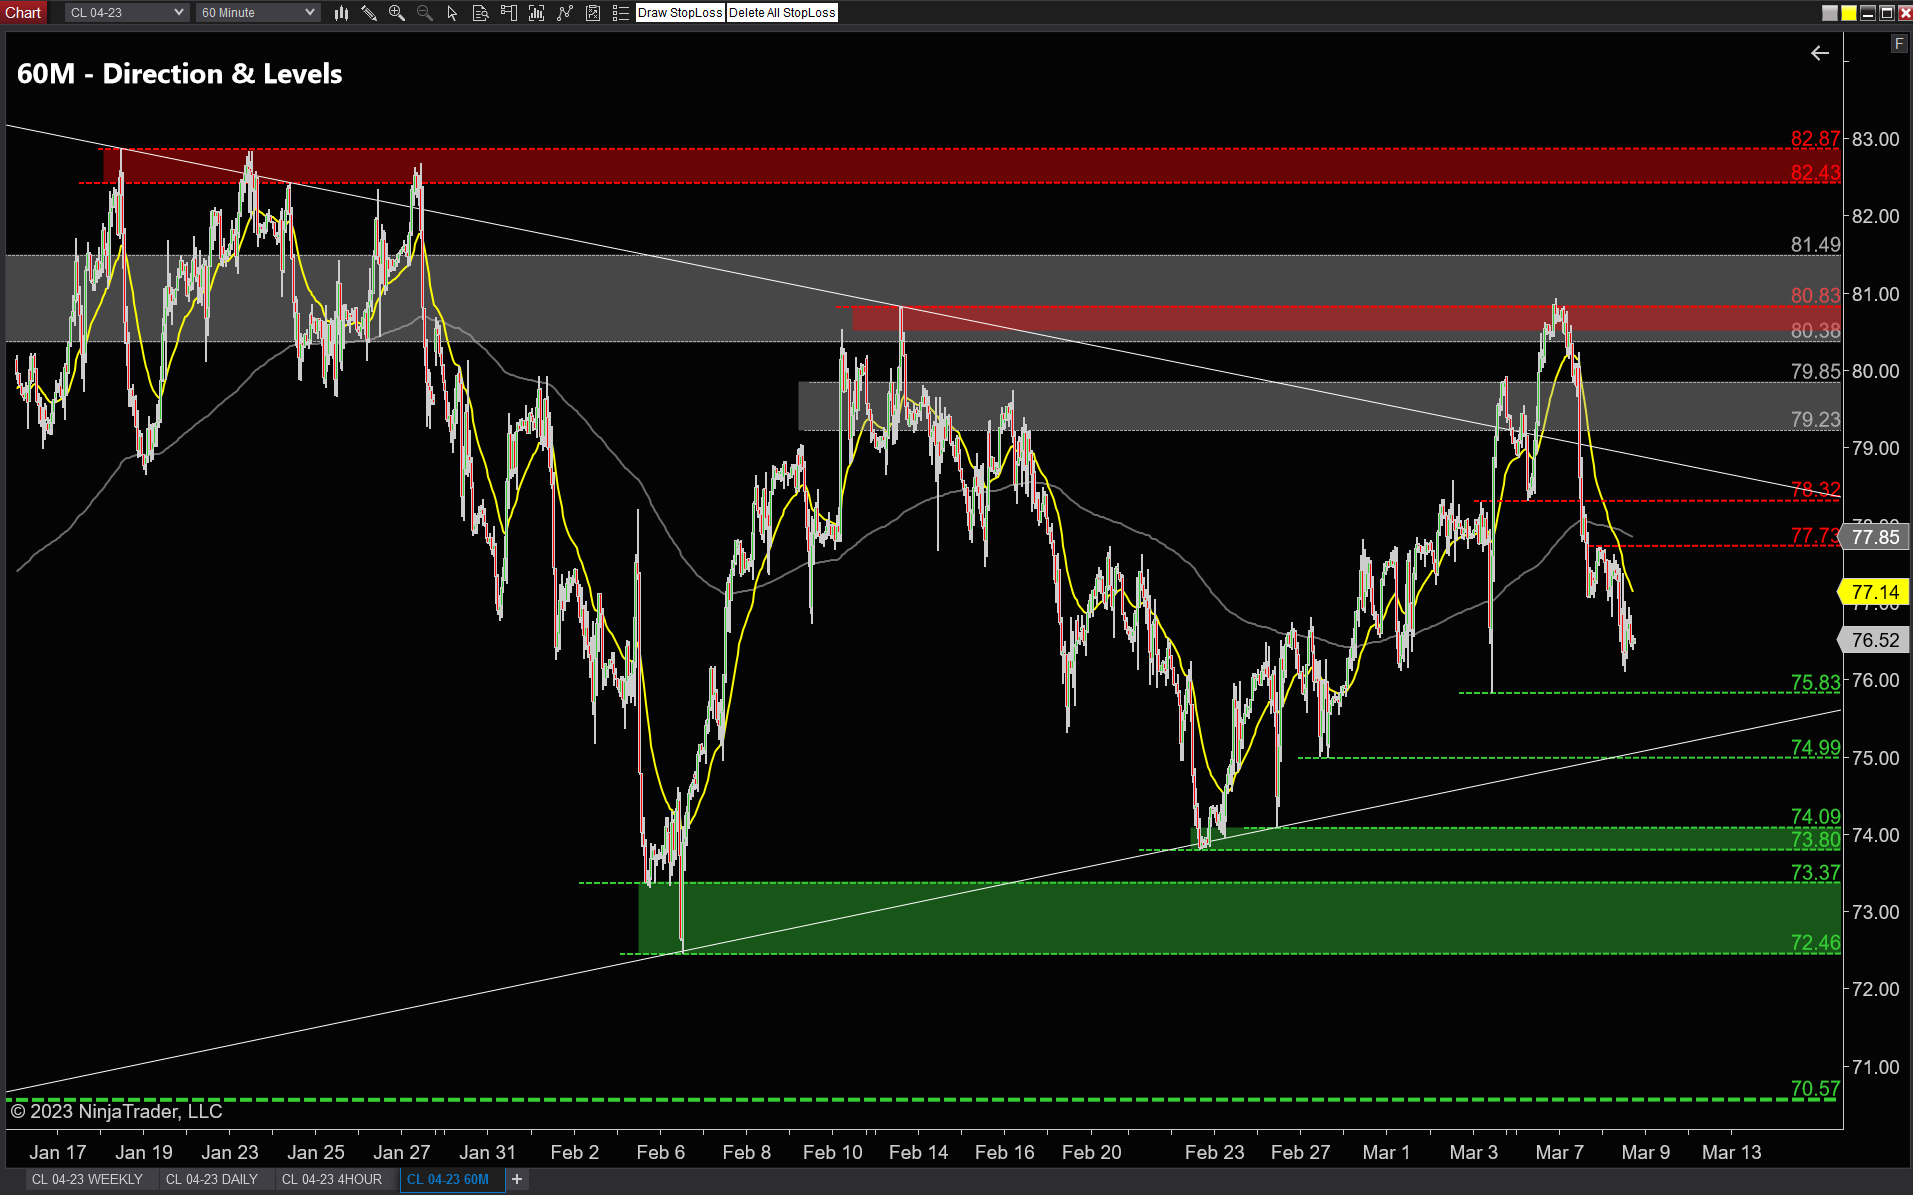Open the indicators line icon
Image resolution: width=1913 pixels, height=1195 pixels.
[565, 13]
